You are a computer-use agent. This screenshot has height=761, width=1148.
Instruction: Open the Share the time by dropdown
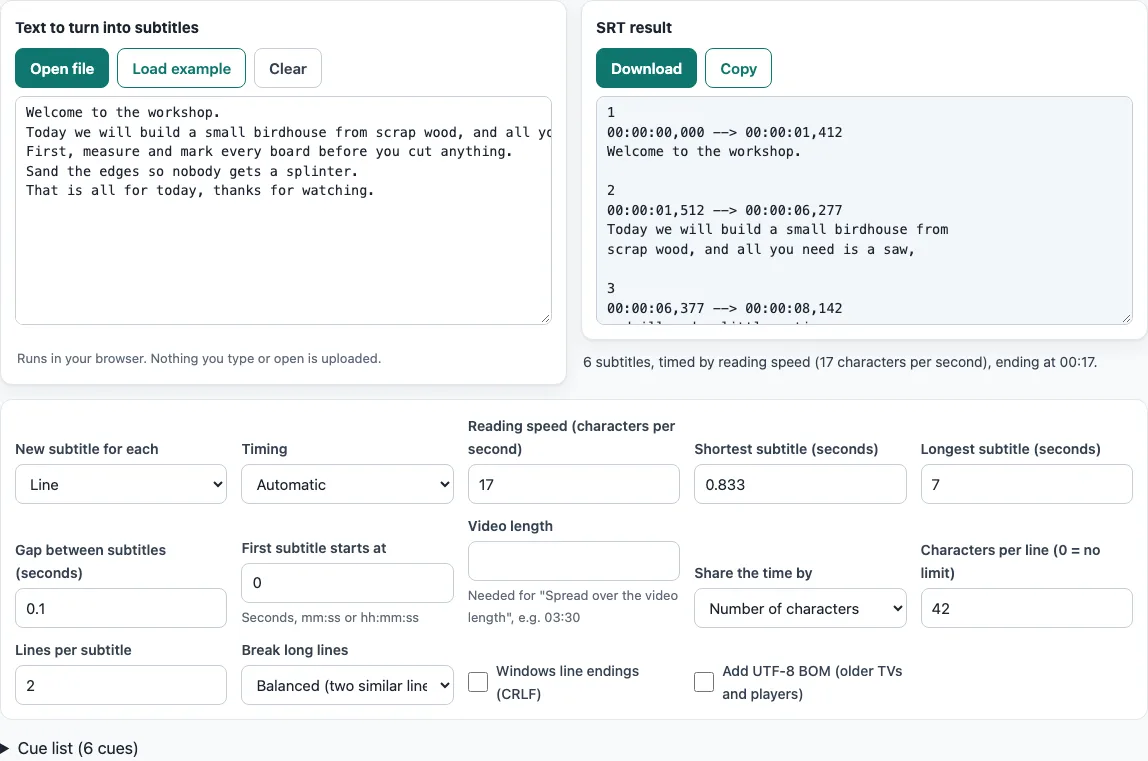[800, 608]
